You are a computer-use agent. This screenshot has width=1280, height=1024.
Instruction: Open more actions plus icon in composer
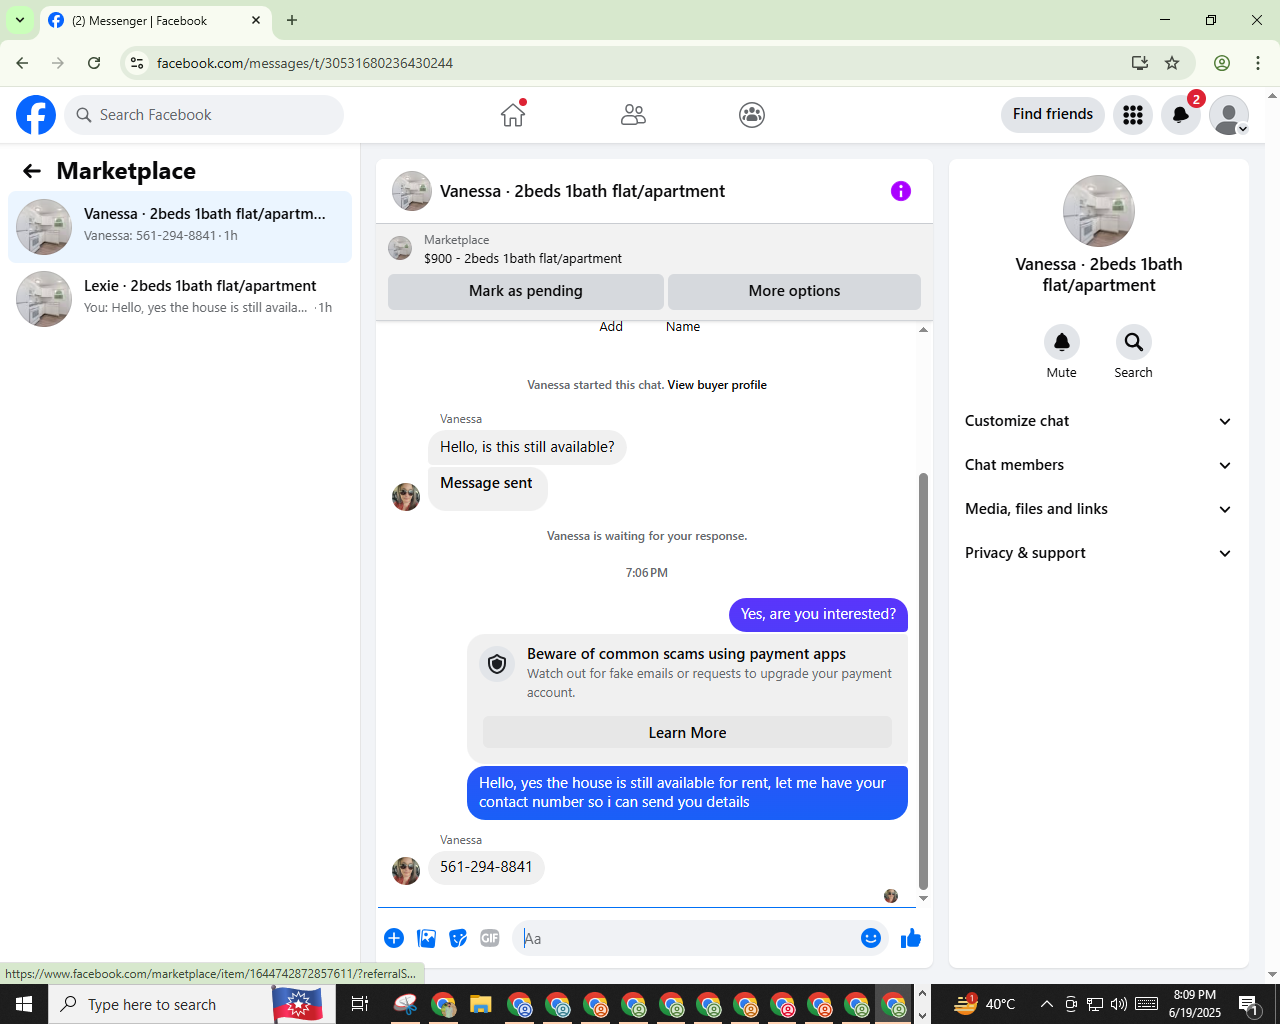[x=394, y=938]
